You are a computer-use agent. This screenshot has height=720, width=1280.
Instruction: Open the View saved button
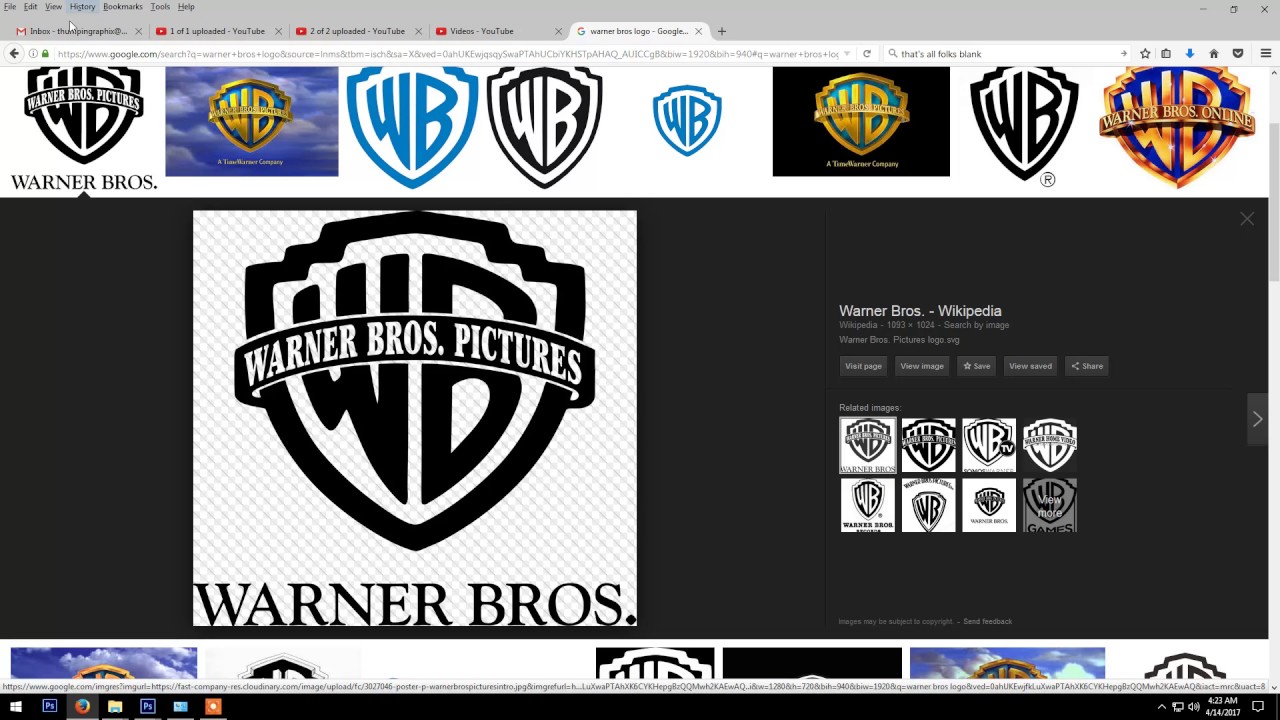pyautogui.click(x=1030, y=366)
